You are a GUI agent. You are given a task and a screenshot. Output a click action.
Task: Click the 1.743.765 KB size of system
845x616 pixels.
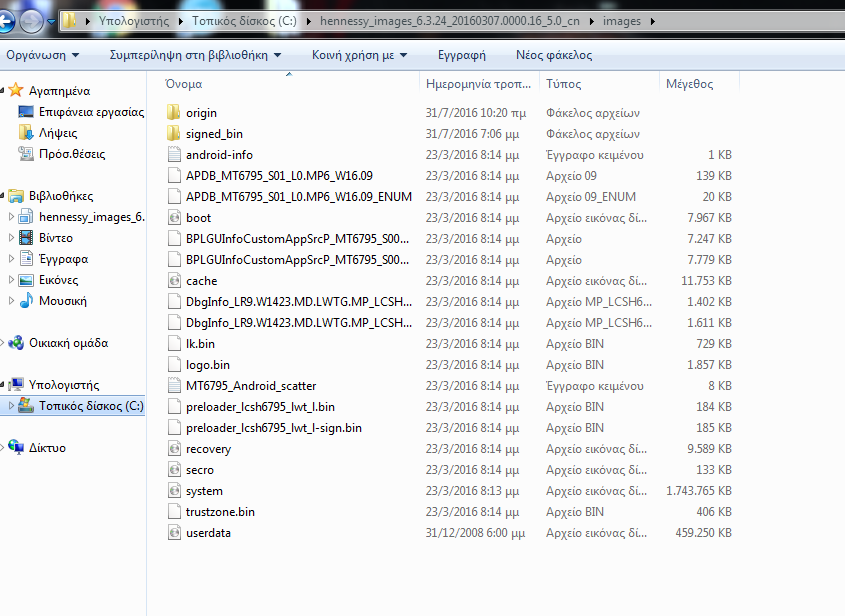click(x=699, y=491)
